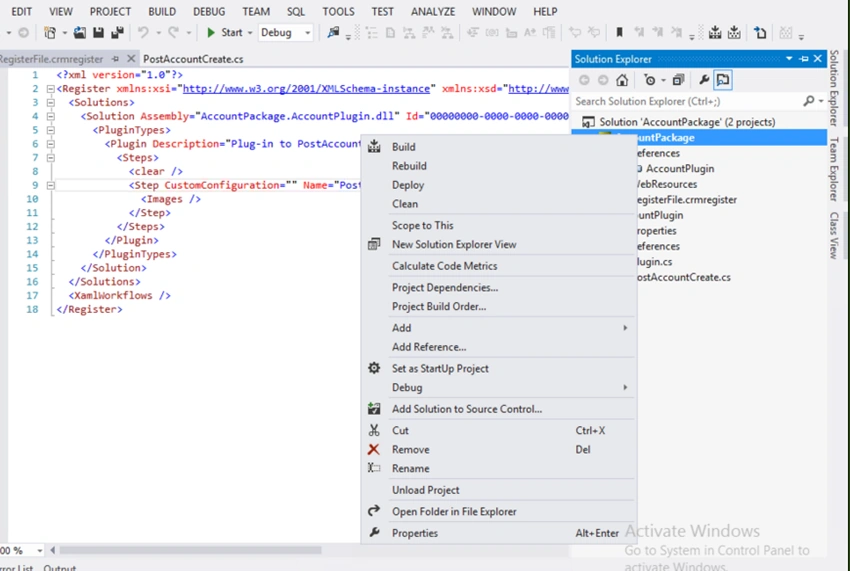850x571 pixels.
Task: Switch to the Class View side tab
Action: [x=834, y=235]
